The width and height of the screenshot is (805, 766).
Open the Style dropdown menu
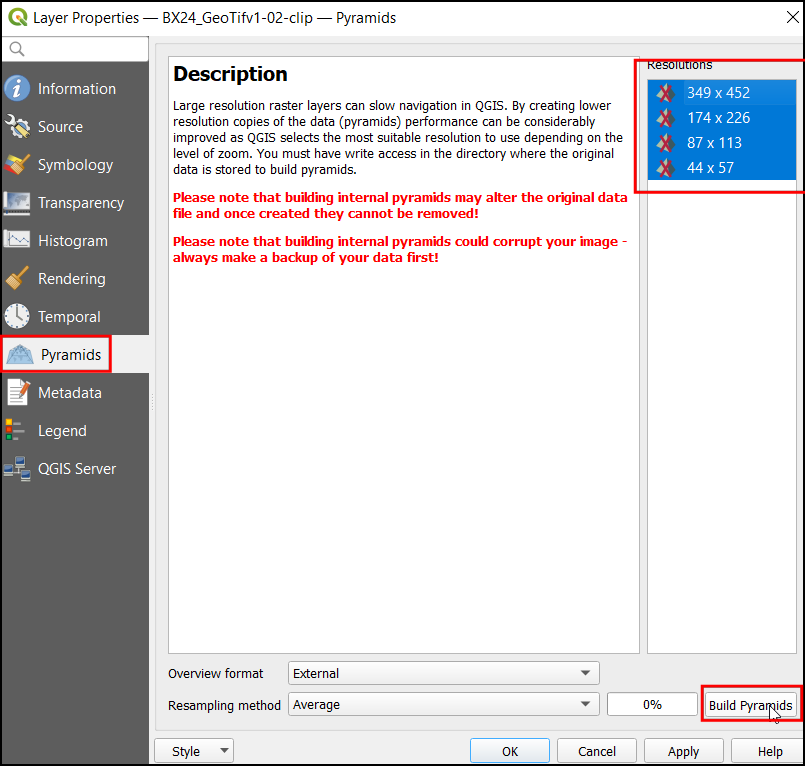[194, 751]
